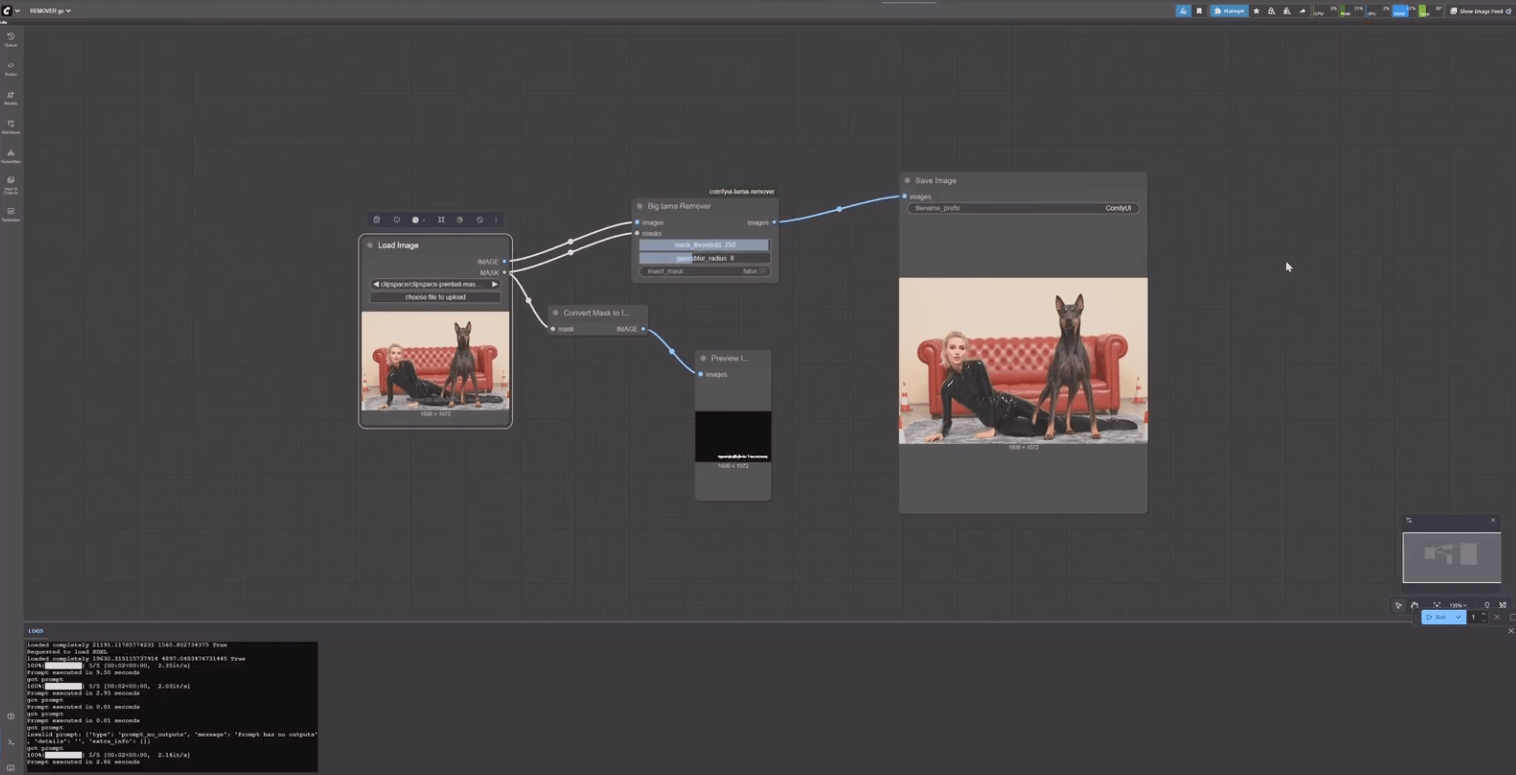Click the filename_prefix input field

click(1022, 208)
